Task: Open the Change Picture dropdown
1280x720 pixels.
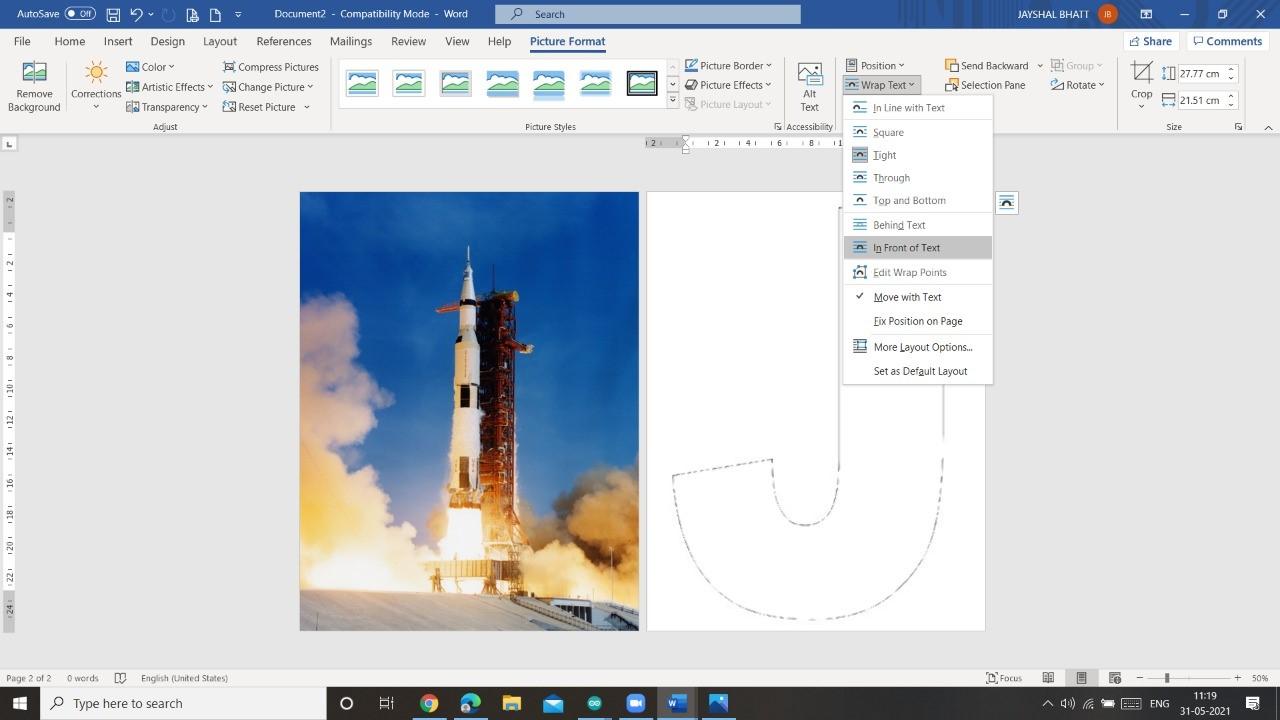Action: tap(268, 87)
